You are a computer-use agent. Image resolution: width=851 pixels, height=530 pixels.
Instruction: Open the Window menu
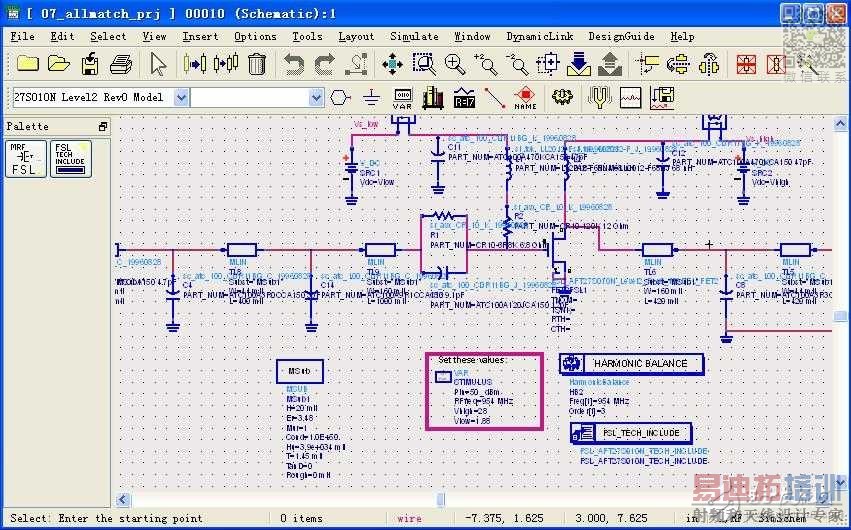472,36
